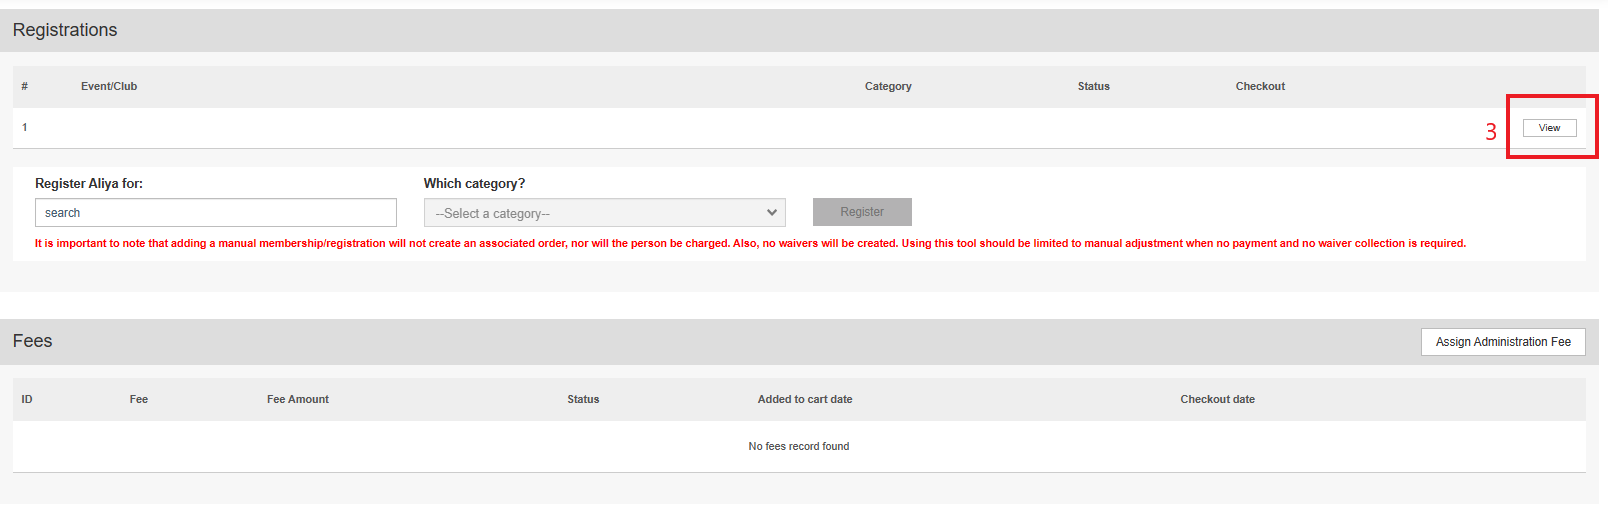1608x523 pixels.
Task: Click the # column header in Registrations
Action: click(25, 87)
